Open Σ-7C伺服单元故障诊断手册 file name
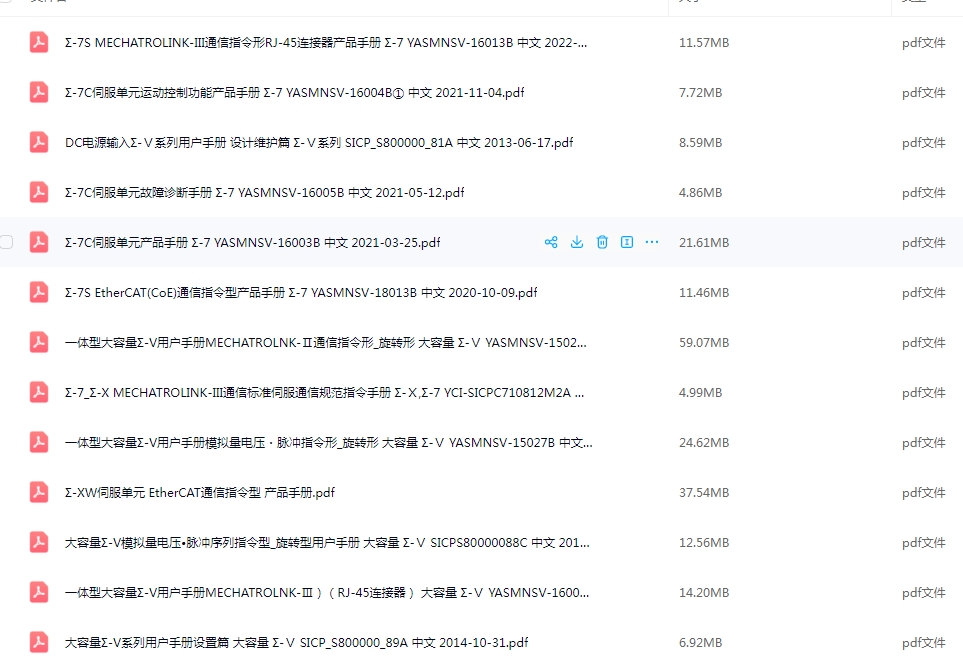 point(265,193)
